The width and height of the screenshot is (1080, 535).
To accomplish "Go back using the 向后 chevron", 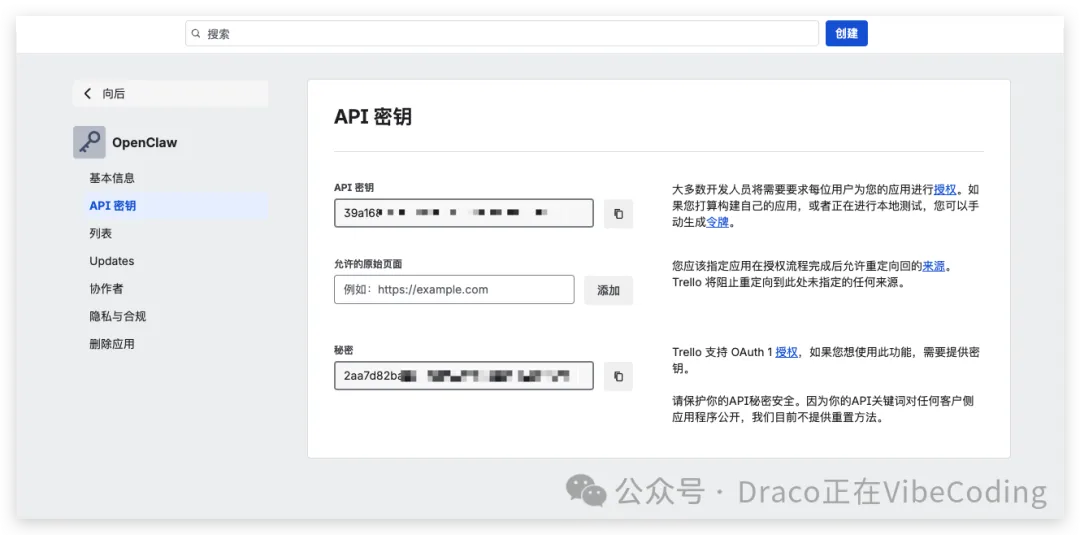I will (x=88, y=93).
